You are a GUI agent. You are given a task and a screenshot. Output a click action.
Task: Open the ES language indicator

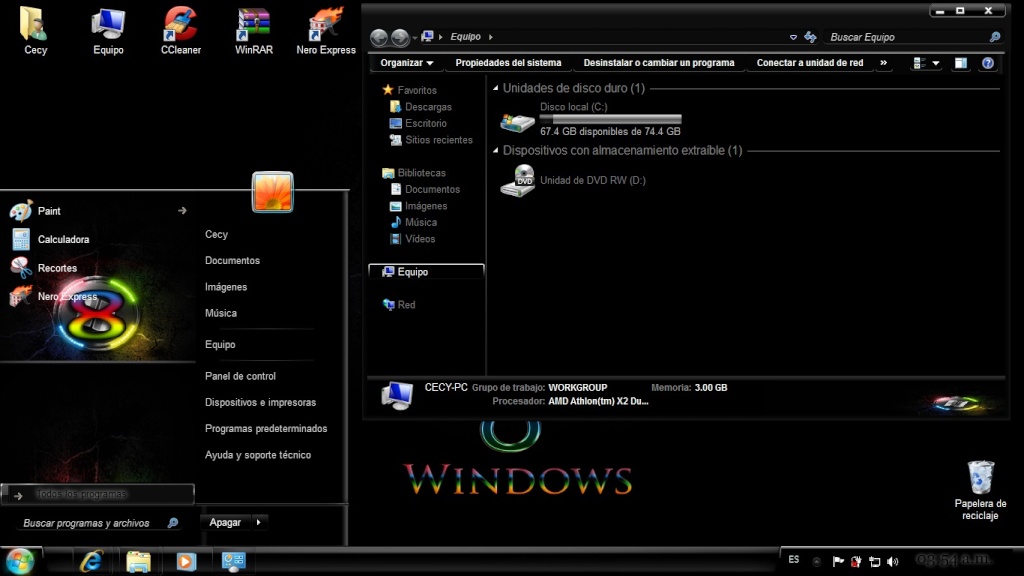(793, 560)
